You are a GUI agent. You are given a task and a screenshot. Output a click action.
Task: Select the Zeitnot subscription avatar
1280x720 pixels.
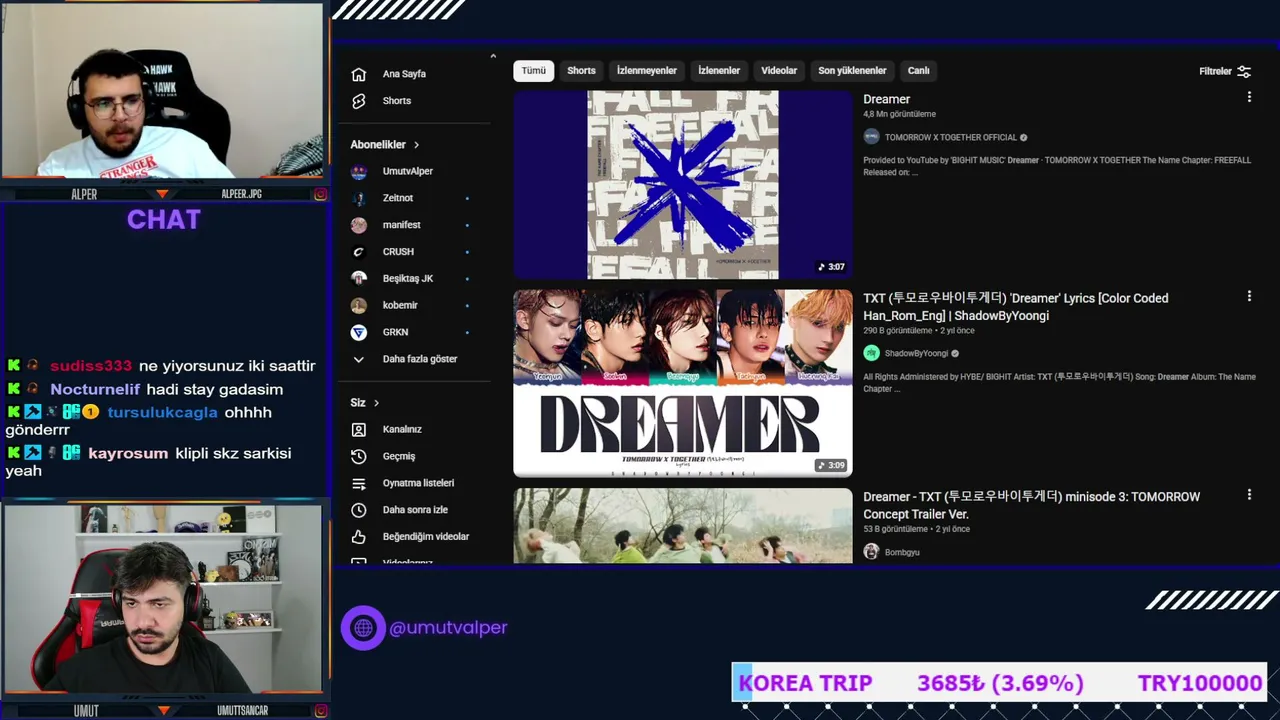click(x=359, y=198)
